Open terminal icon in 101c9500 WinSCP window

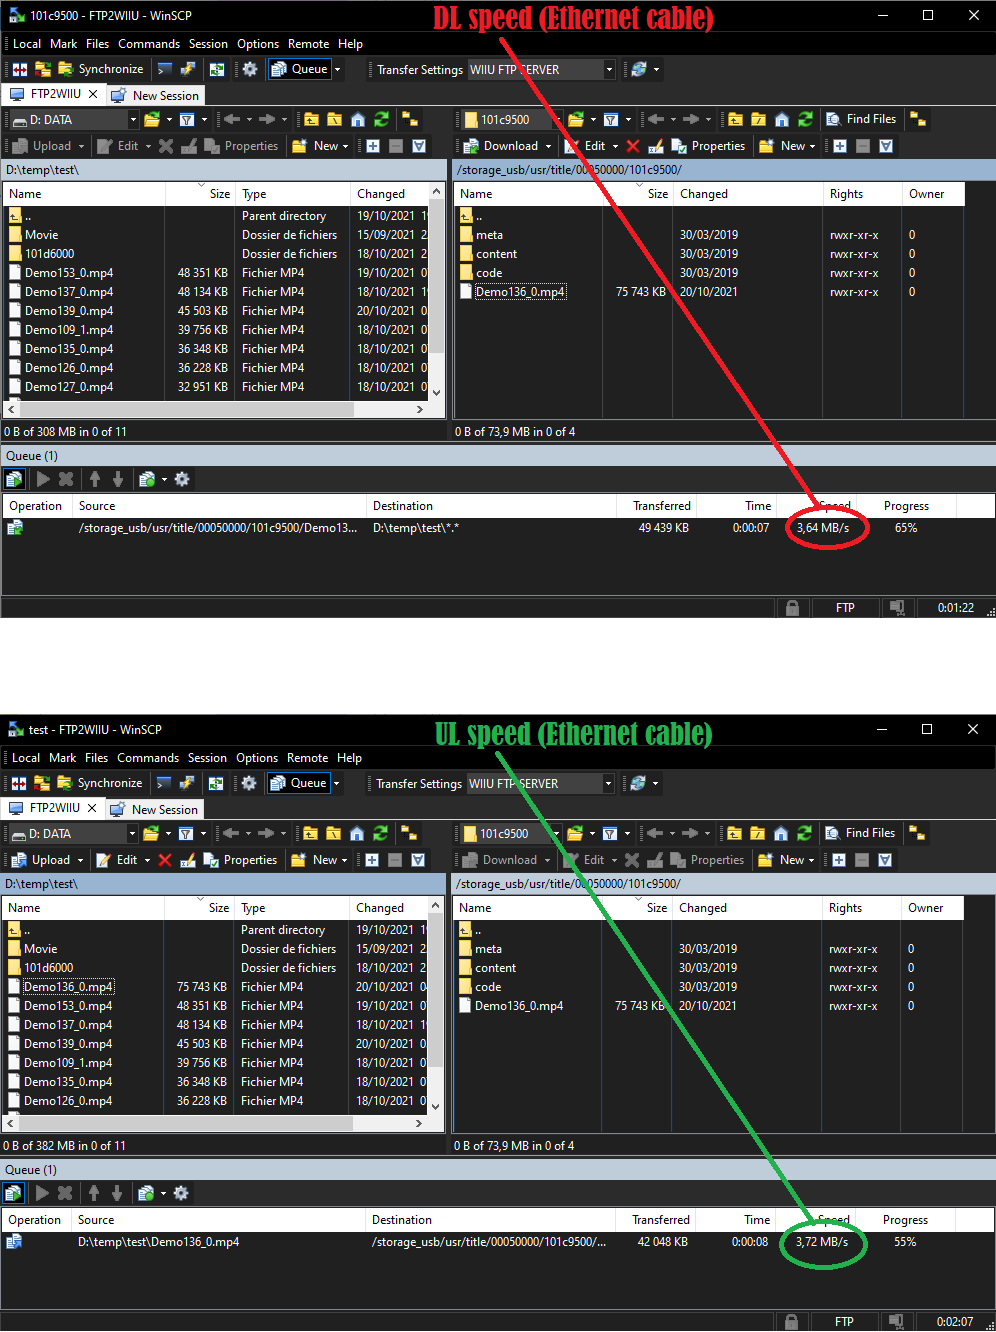pos(165,69)
